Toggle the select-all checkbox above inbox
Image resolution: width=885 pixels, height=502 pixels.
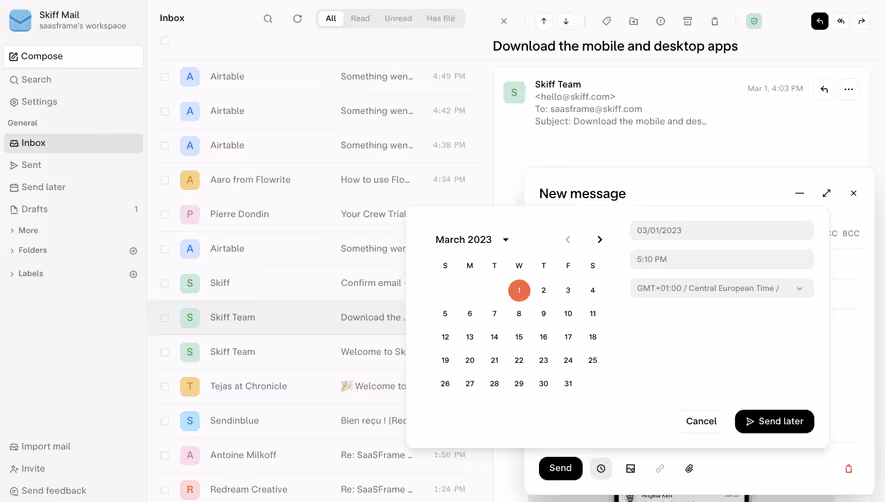[164, 41]
